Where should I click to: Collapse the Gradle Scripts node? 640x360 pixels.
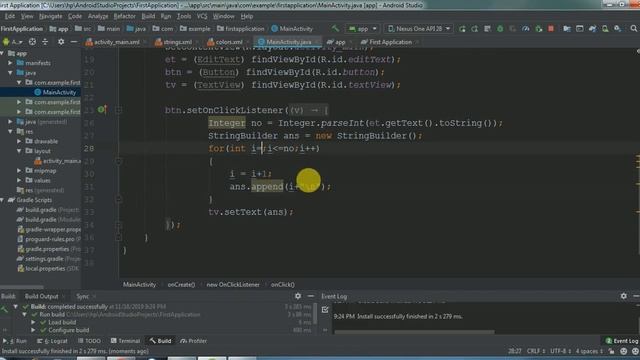coord(3,200)
